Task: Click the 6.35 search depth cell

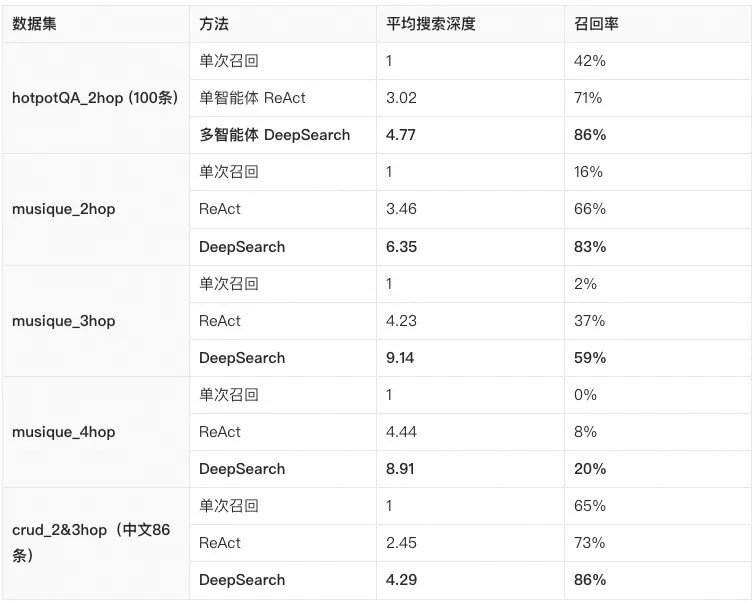Action: (401, 247)
